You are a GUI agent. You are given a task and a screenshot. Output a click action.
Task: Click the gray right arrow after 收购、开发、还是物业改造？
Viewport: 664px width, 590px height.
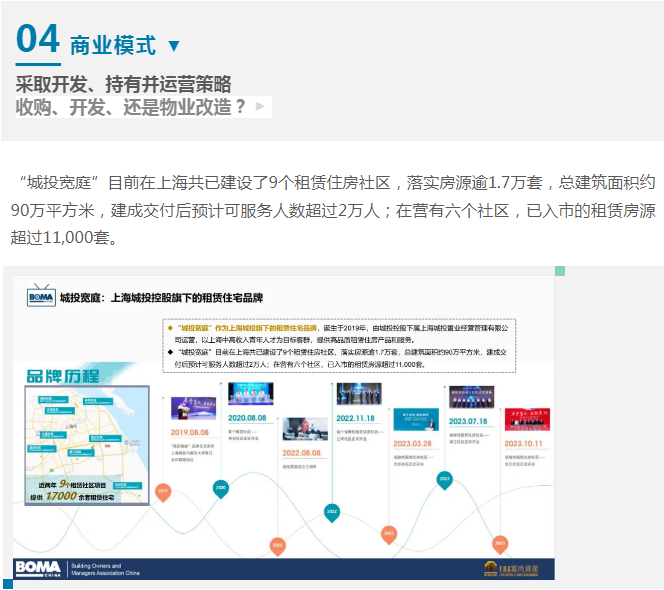(260, 106)
